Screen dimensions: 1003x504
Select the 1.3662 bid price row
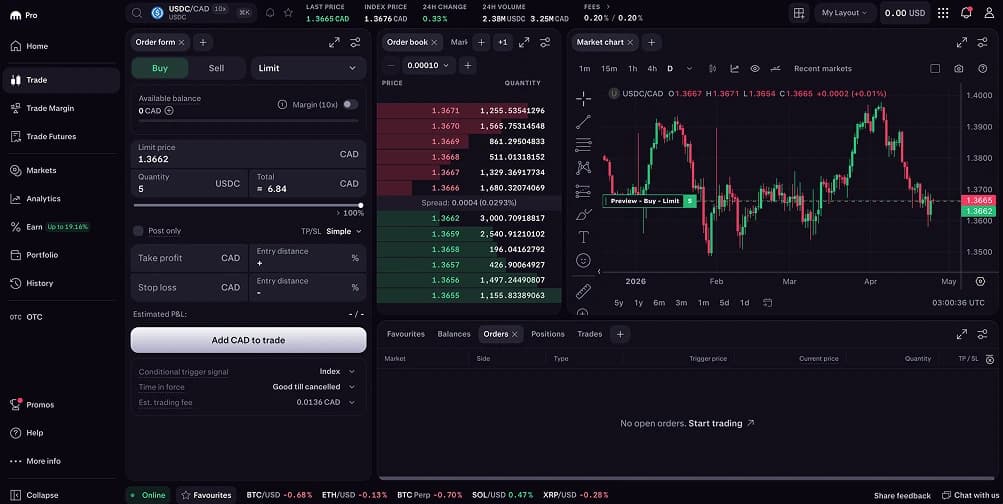469,218
